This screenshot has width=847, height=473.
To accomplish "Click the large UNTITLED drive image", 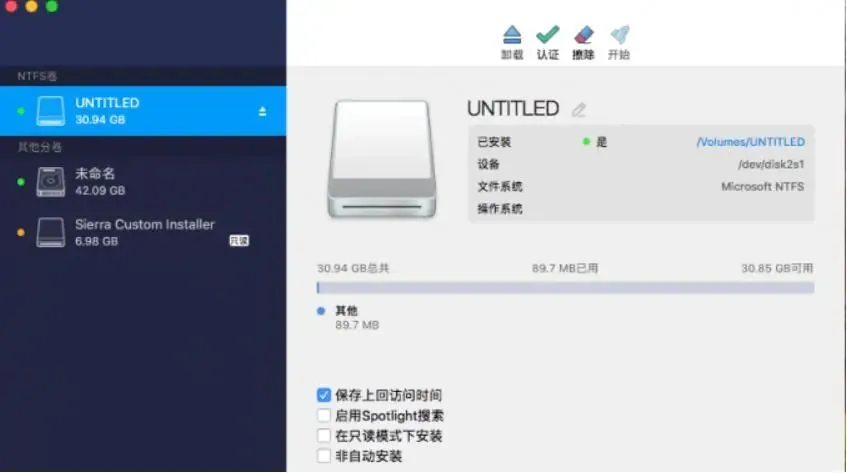I will click(381, 159).
